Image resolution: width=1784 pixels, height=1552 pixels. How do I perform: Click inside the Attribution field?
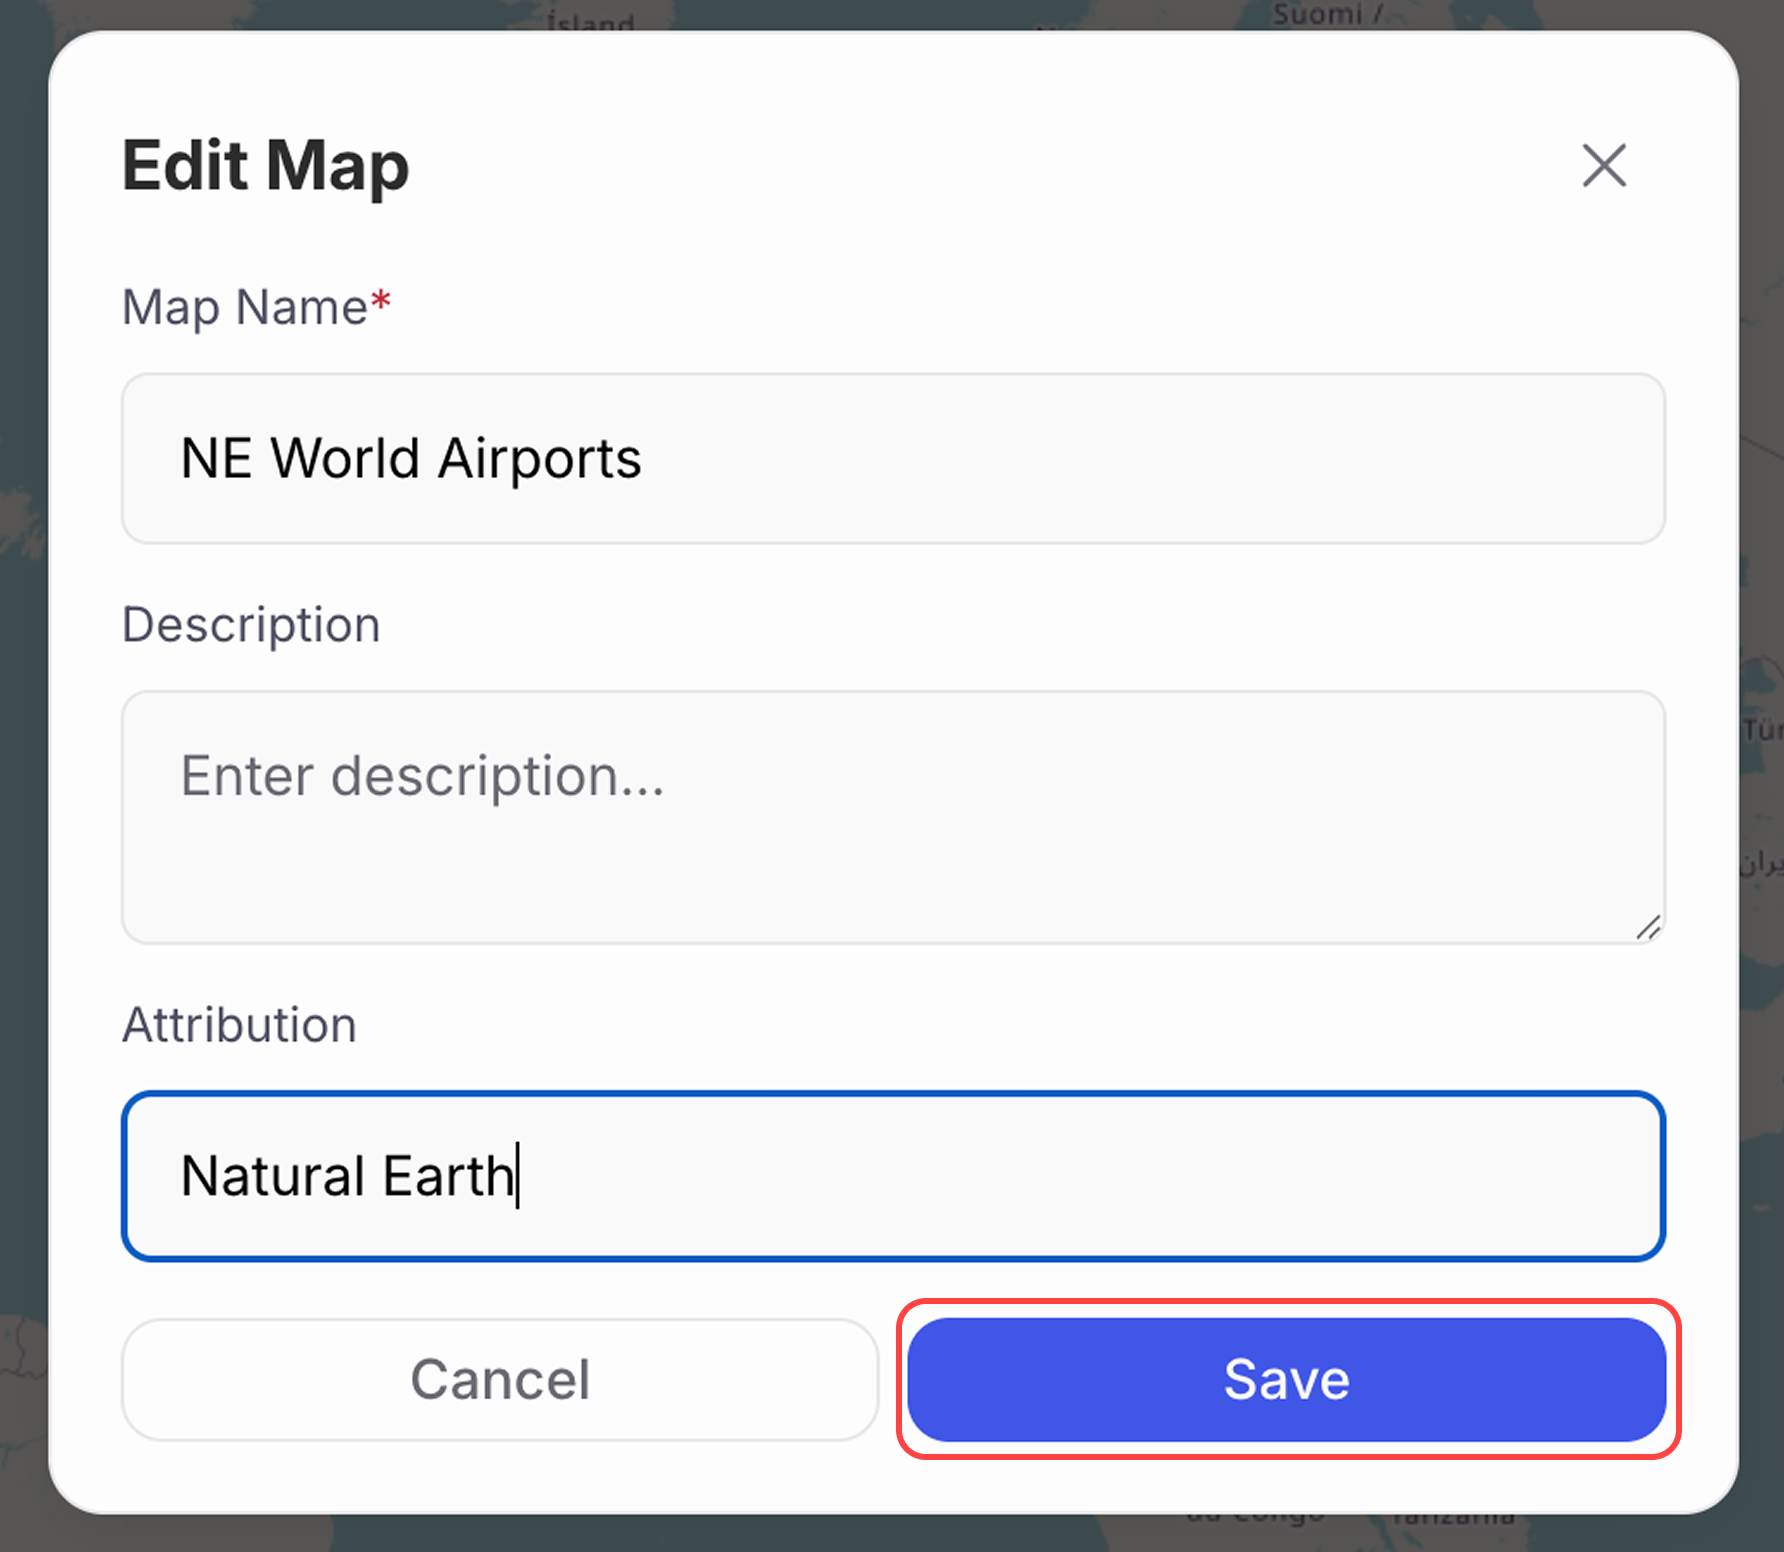pos(890,1177)
